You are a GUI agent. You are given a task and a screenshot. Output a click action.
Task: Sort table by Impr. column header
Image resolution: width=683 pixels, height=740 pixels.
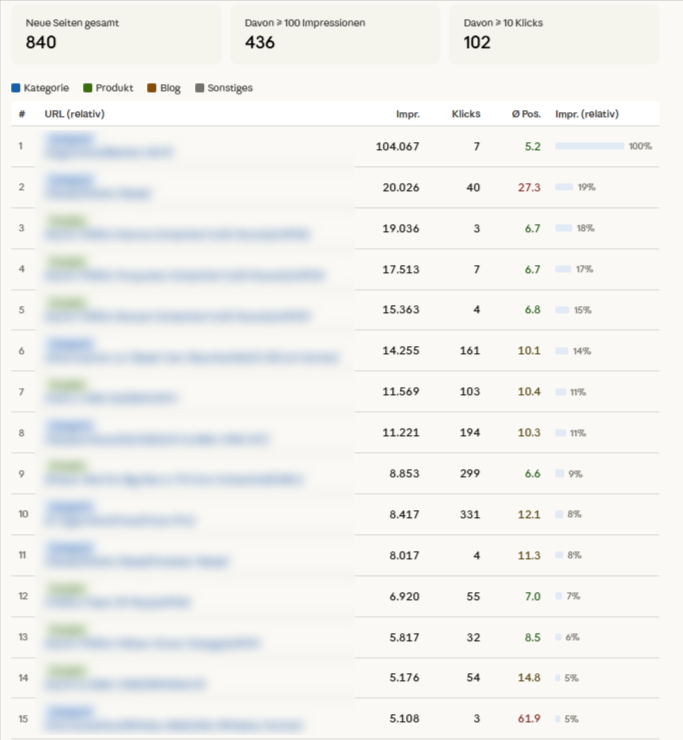[407, 114]
